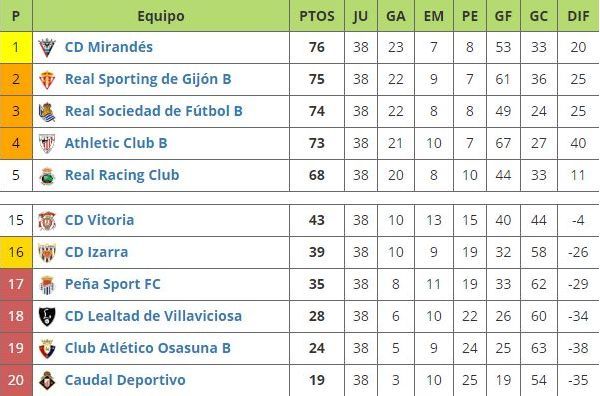Screen dimensions: 600x396
Task: Click the Real Sociedad de Fútbol B crest
Action: (47, 112)
